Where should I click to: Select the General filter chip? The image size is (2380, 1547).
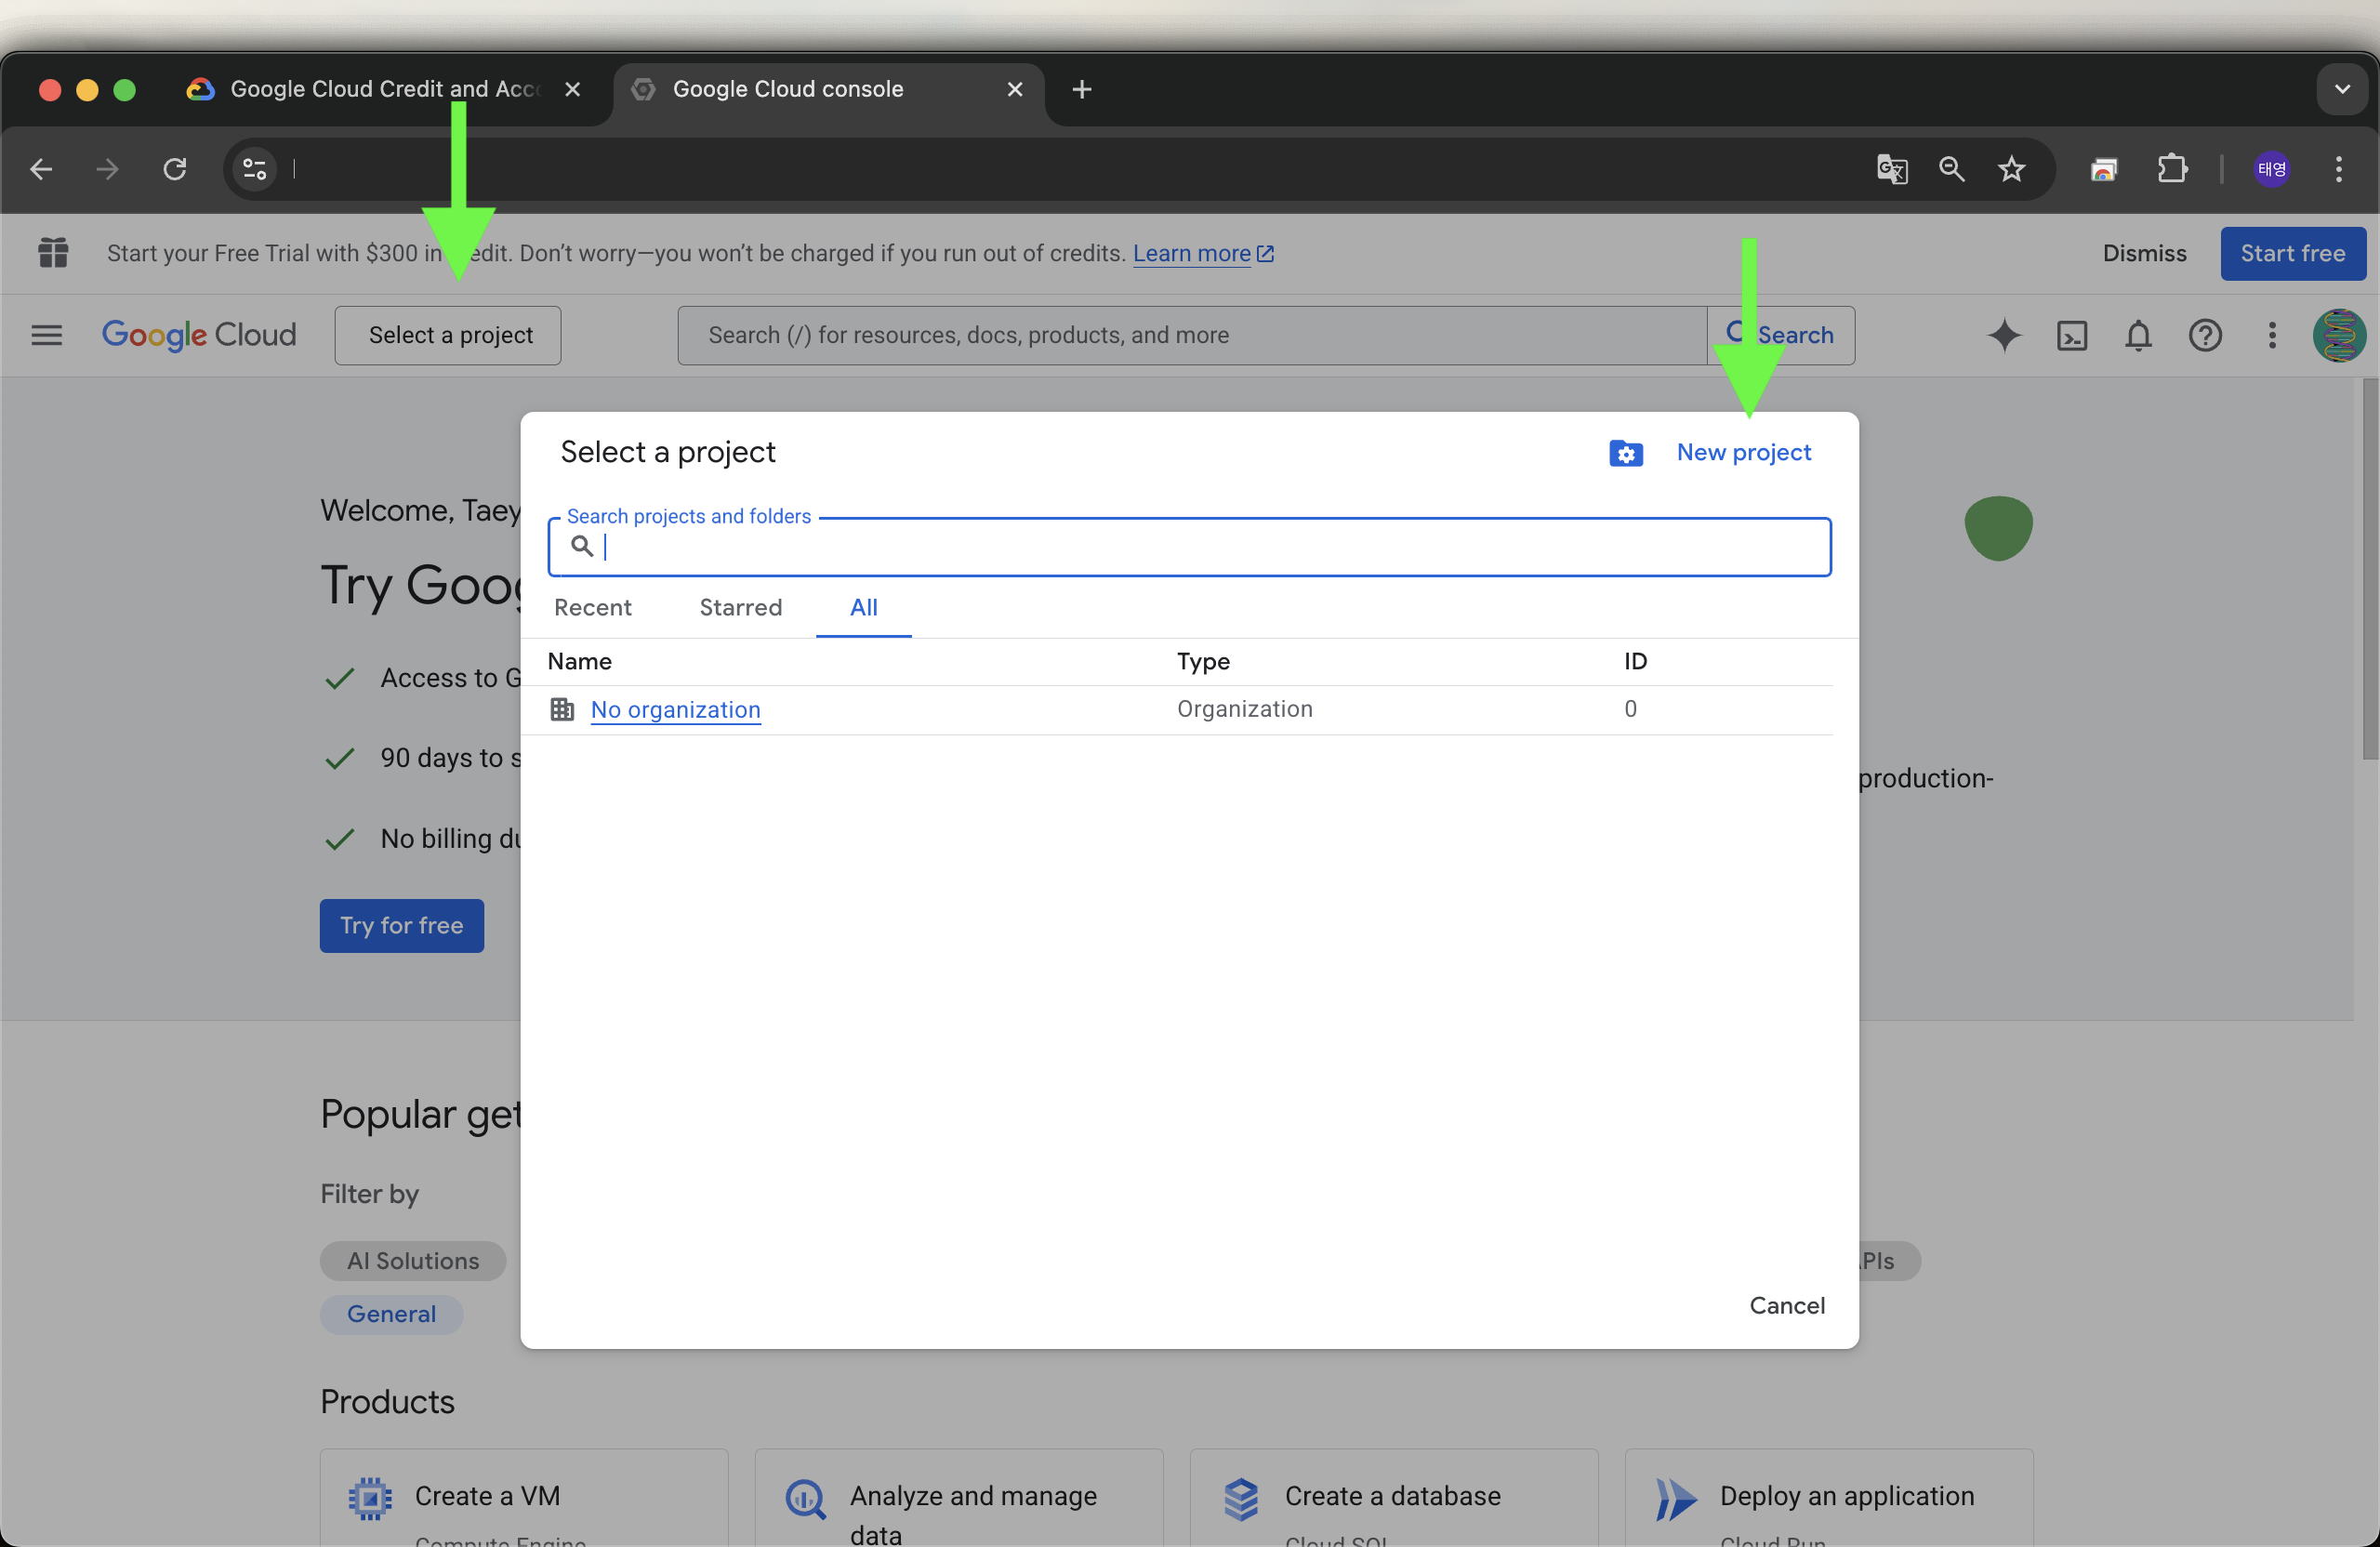391,1313
